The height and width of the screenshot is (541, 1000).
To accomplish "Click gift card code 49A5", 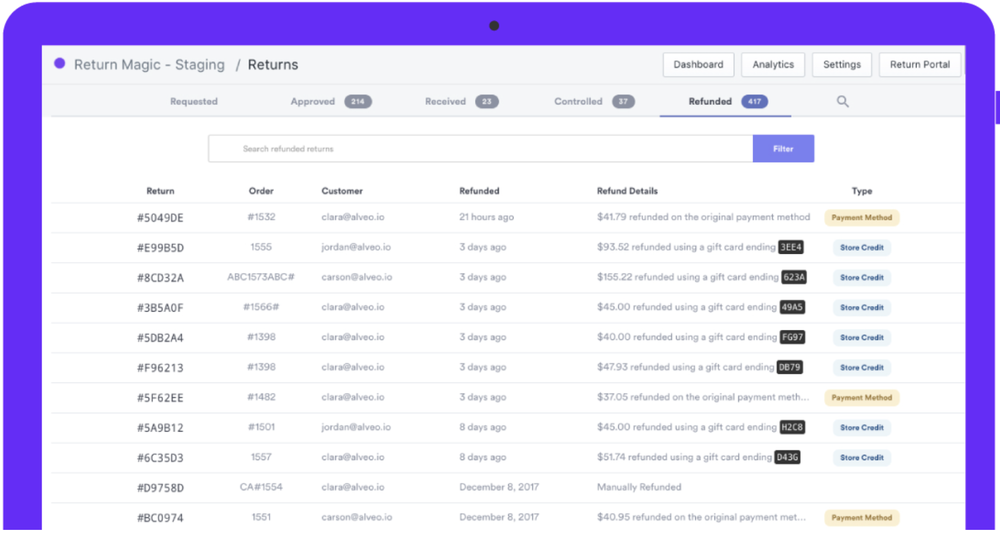I will 792,307.
